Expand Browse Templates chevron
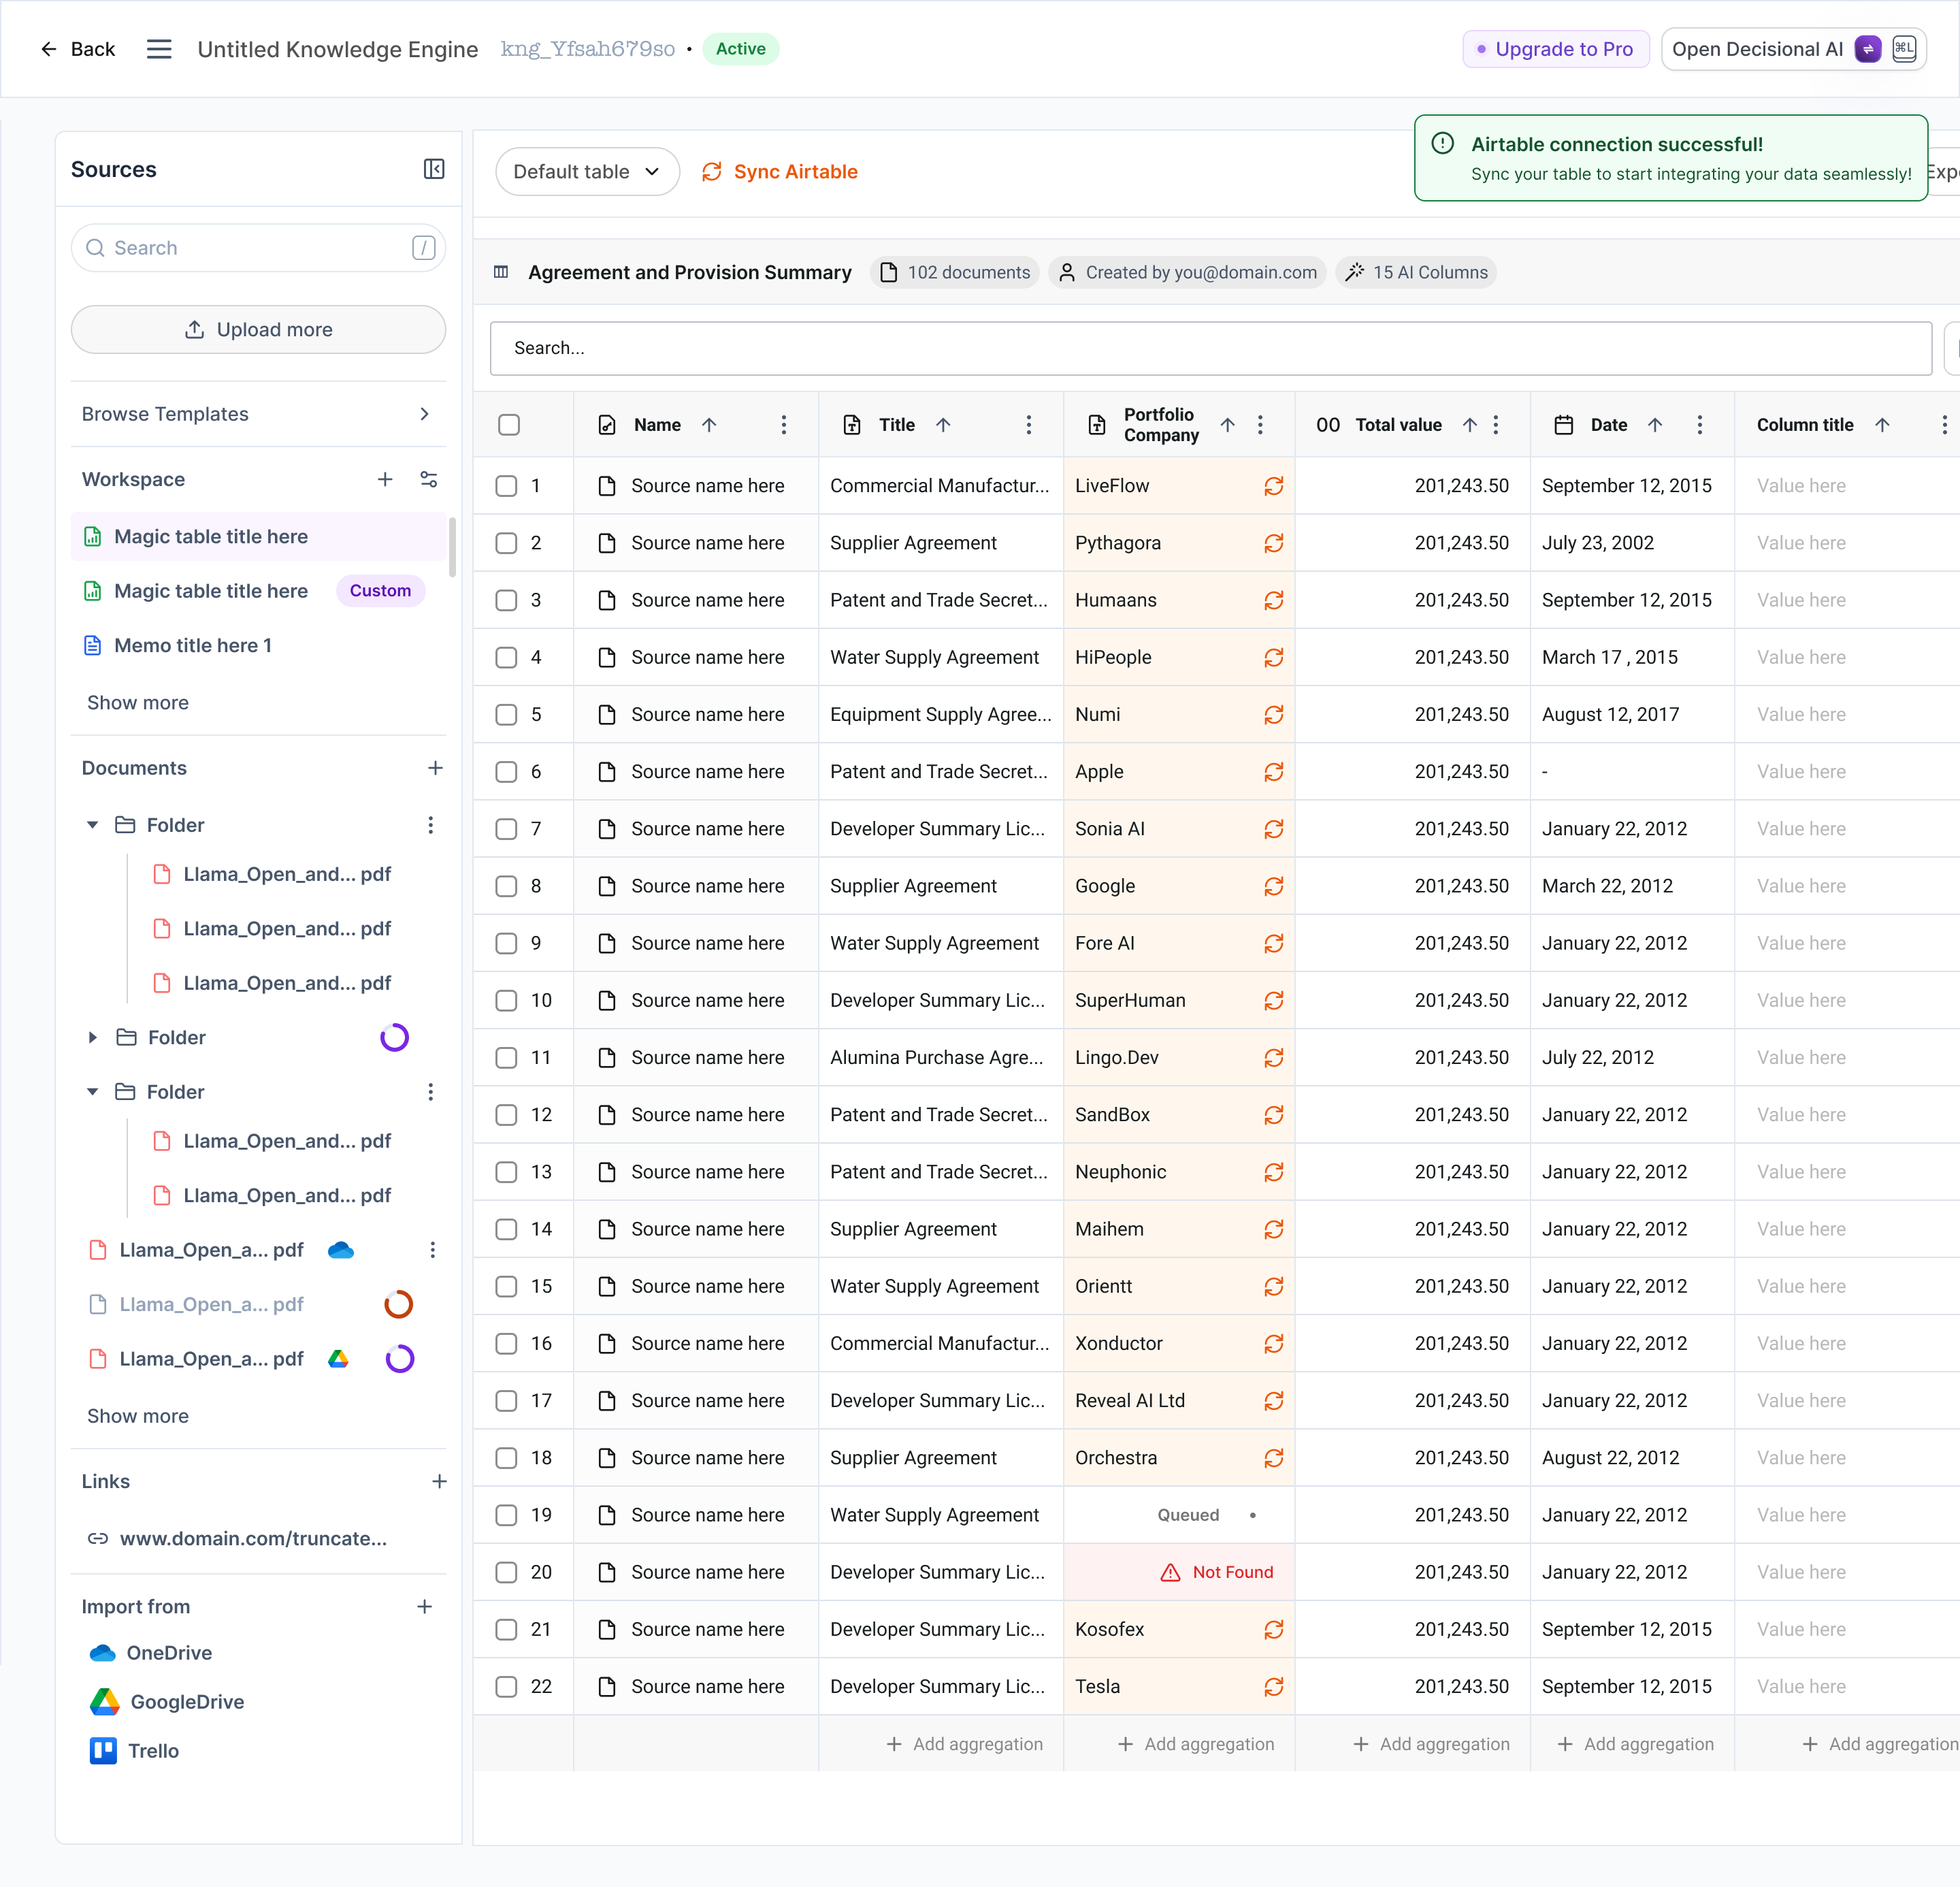 point(425,414)
